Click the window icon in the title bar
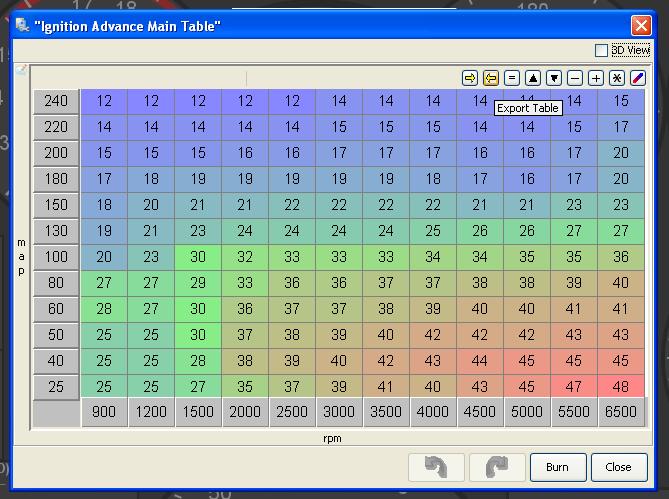This screenshot has width=669, height=499. (x=22, y=25)
